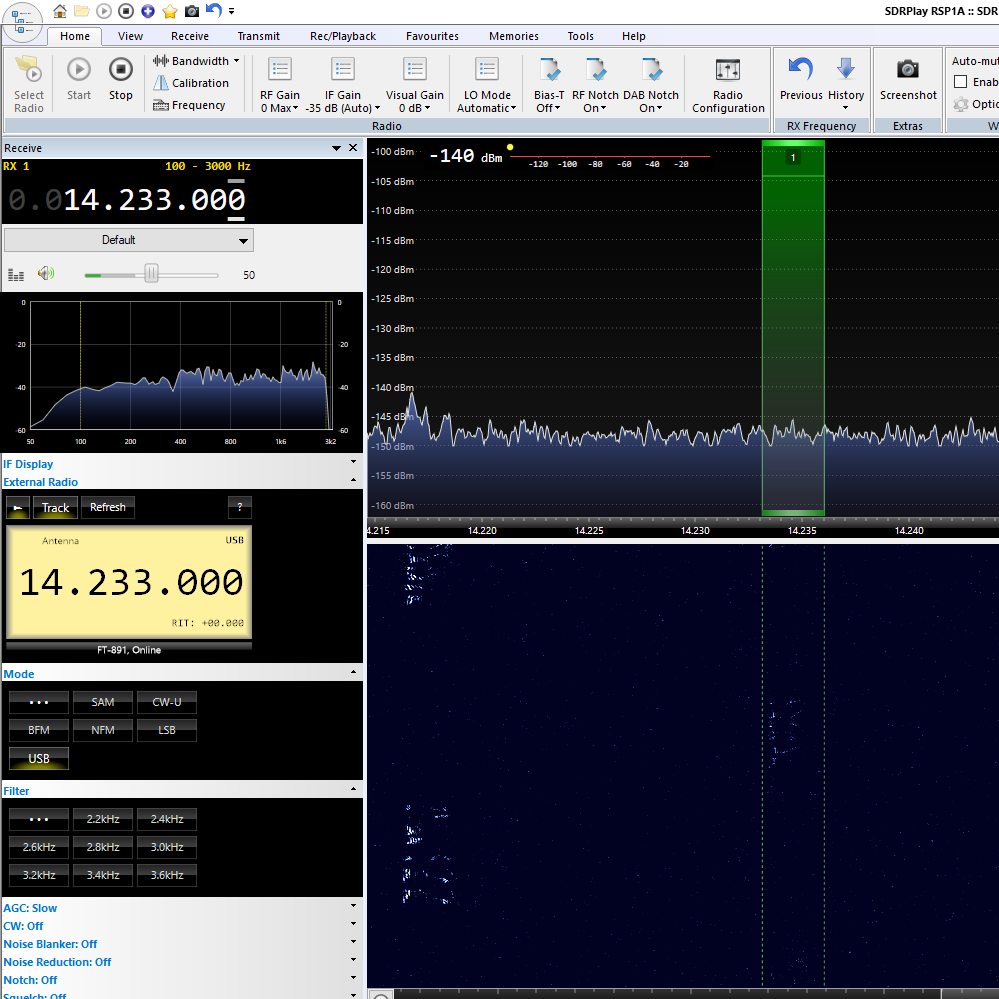Image resolution: width=999 pixels, height=999 pixels.
Task: Toggle RF Notch setting
Action: pos(595,84)
